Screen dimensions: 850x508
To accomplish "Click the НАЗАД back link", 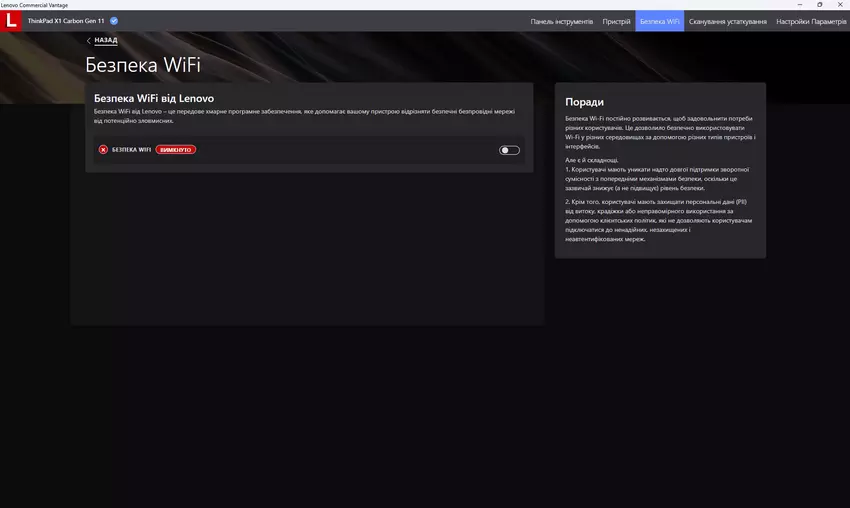I will coord(105,41).
